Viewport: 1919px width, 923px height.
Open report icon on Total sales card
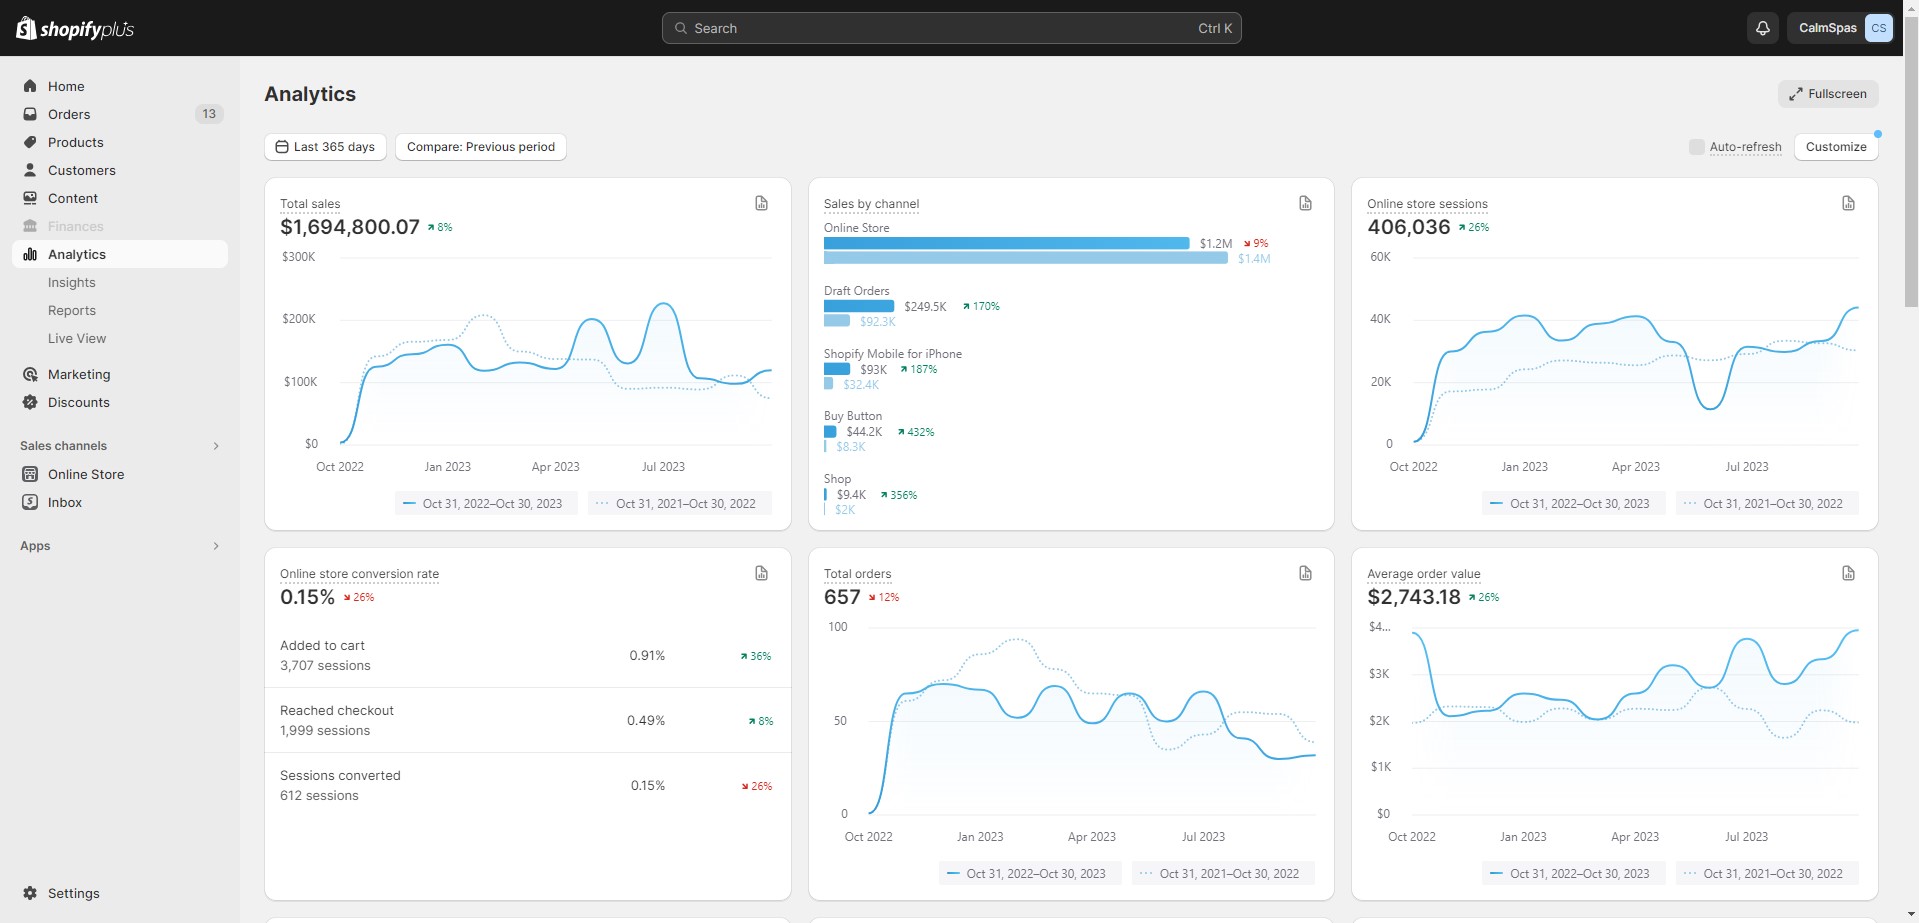[761, 203]
